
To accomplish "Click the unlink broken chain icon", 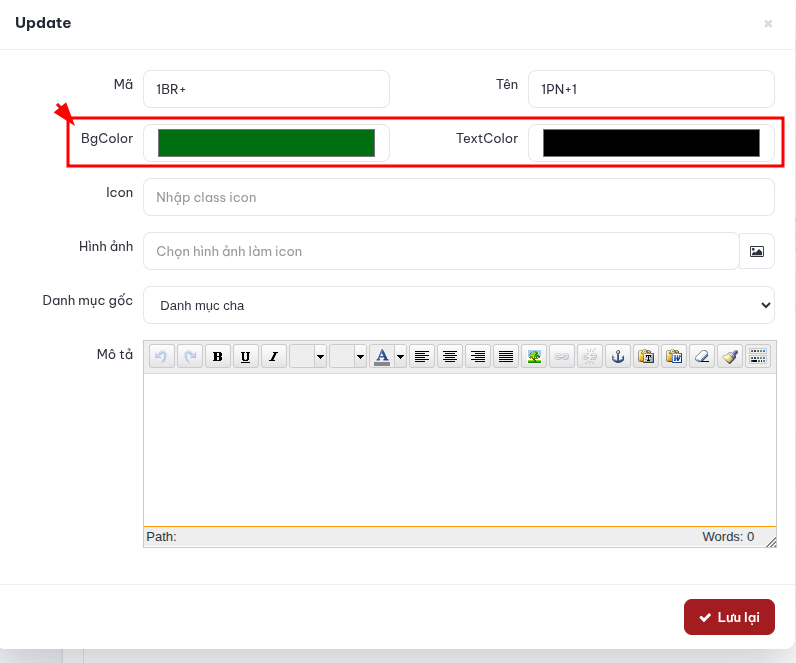I will pyautogui.click(x=590, y=356).
